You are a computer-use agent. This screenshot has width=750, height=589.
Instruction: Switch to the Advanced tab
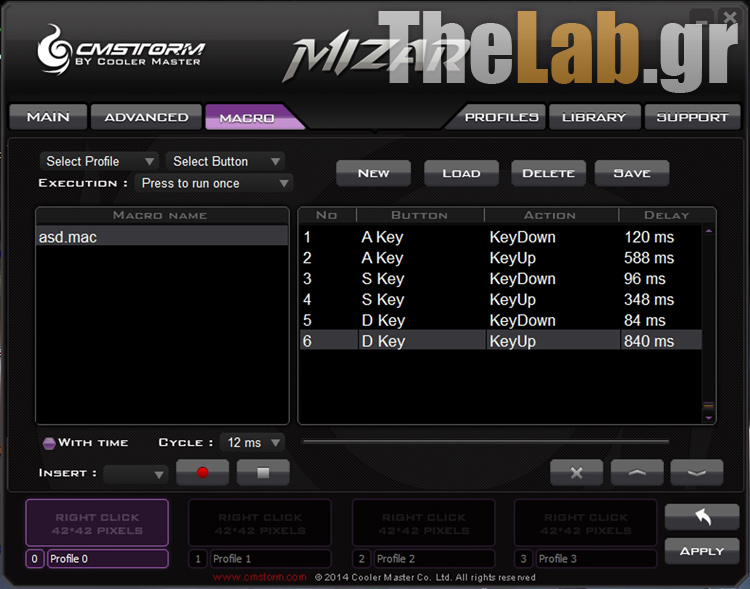[146, 117]
